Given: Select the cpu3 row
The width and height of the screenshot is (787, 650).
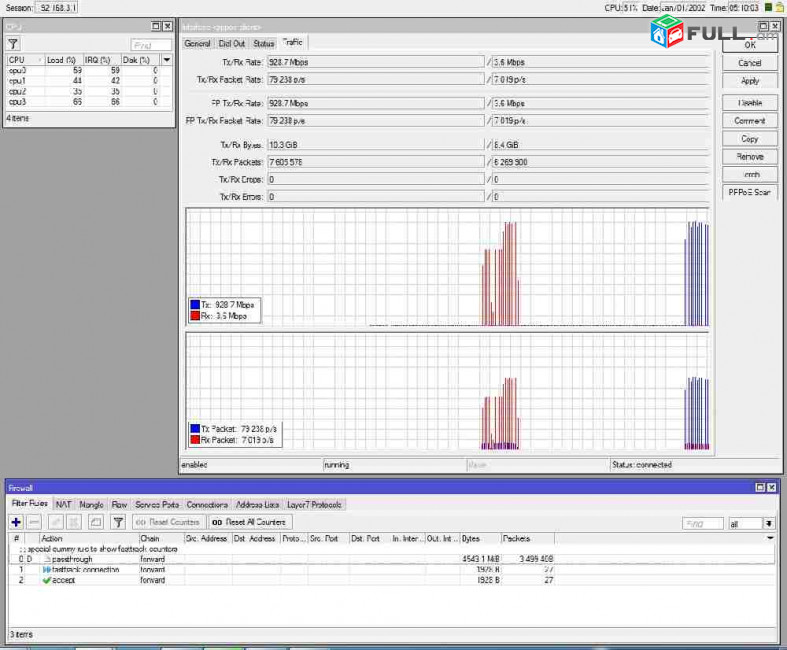Looking at the screenshot, I should click(89, 102).
